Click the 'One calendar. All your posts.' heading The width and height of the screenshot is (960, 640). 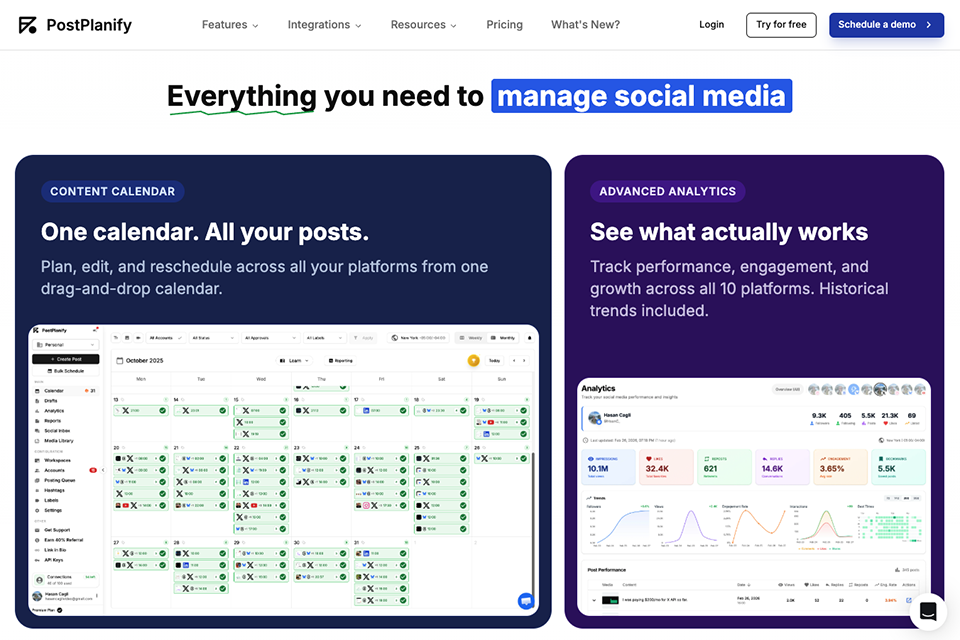click(x=205, y=232)
